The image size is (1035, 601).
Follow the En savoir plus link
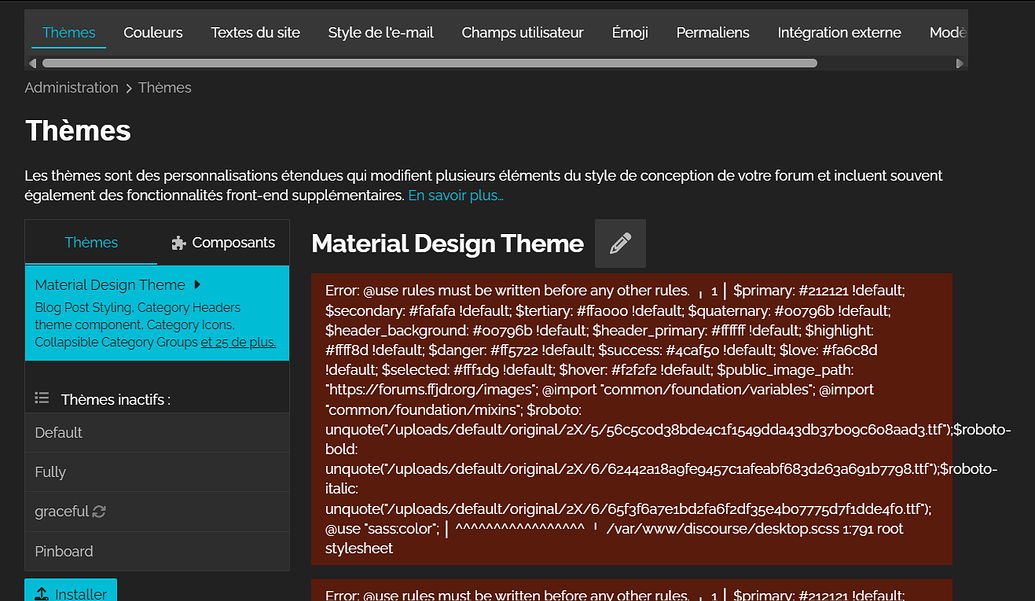[x=455, y=195]
